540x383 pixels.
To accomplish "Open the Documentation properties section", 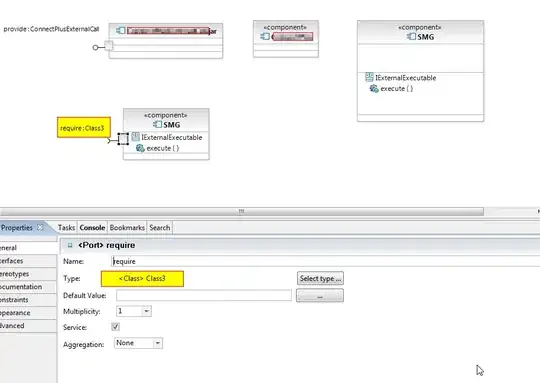I will 28,287.
